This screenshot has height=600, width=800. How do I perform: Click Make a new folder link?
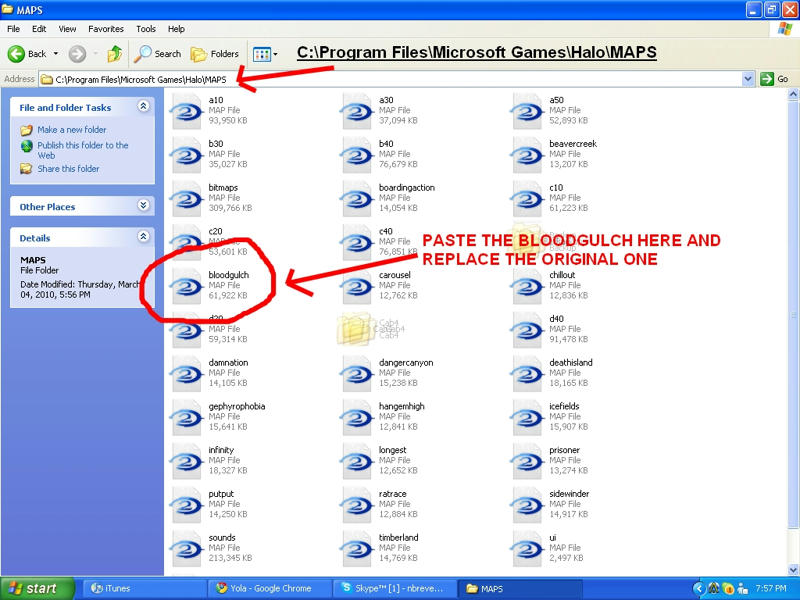coord(71,130)
